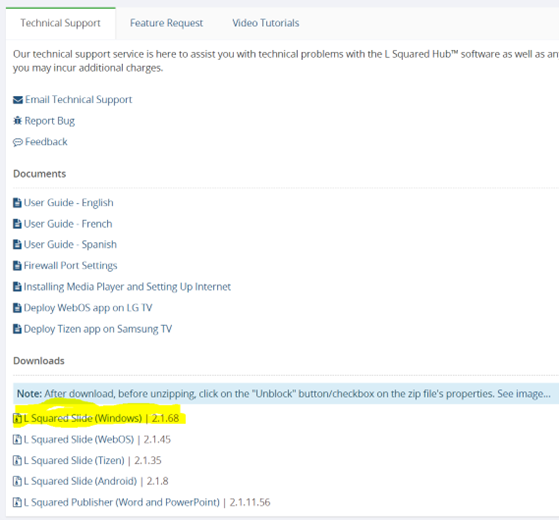
Task: Click document icon for User Guide - French
Action: click(x=17, y=224)
